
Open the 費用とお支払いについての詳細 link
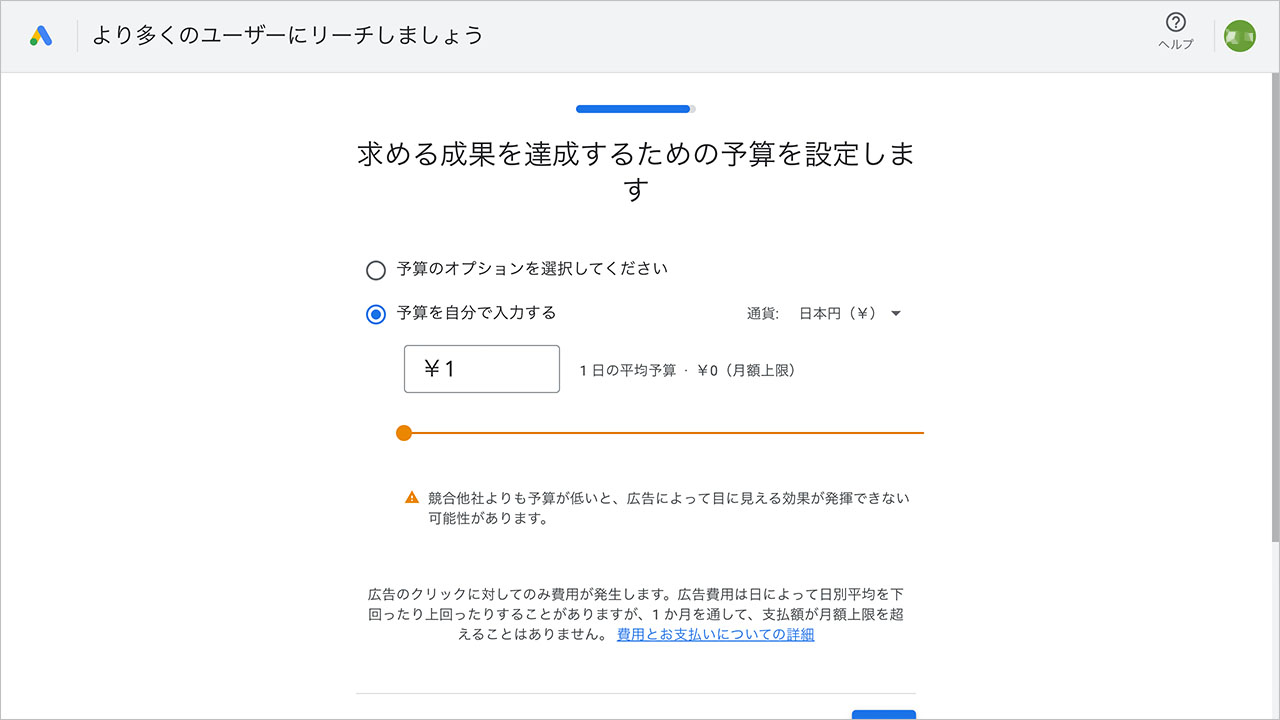pos(713,634)
